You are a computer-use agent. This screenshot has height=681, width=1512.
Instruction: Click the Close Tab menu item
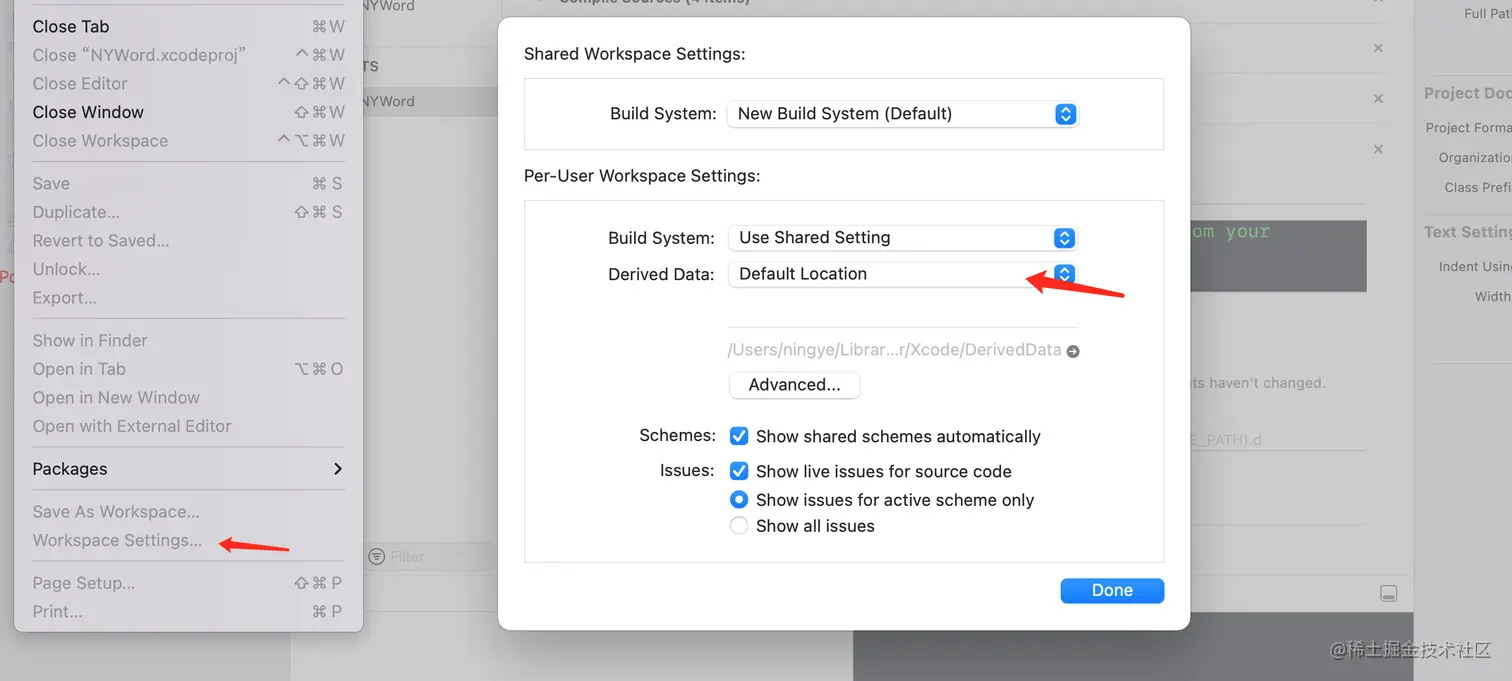pyautogui.click(x=188, y=27)
